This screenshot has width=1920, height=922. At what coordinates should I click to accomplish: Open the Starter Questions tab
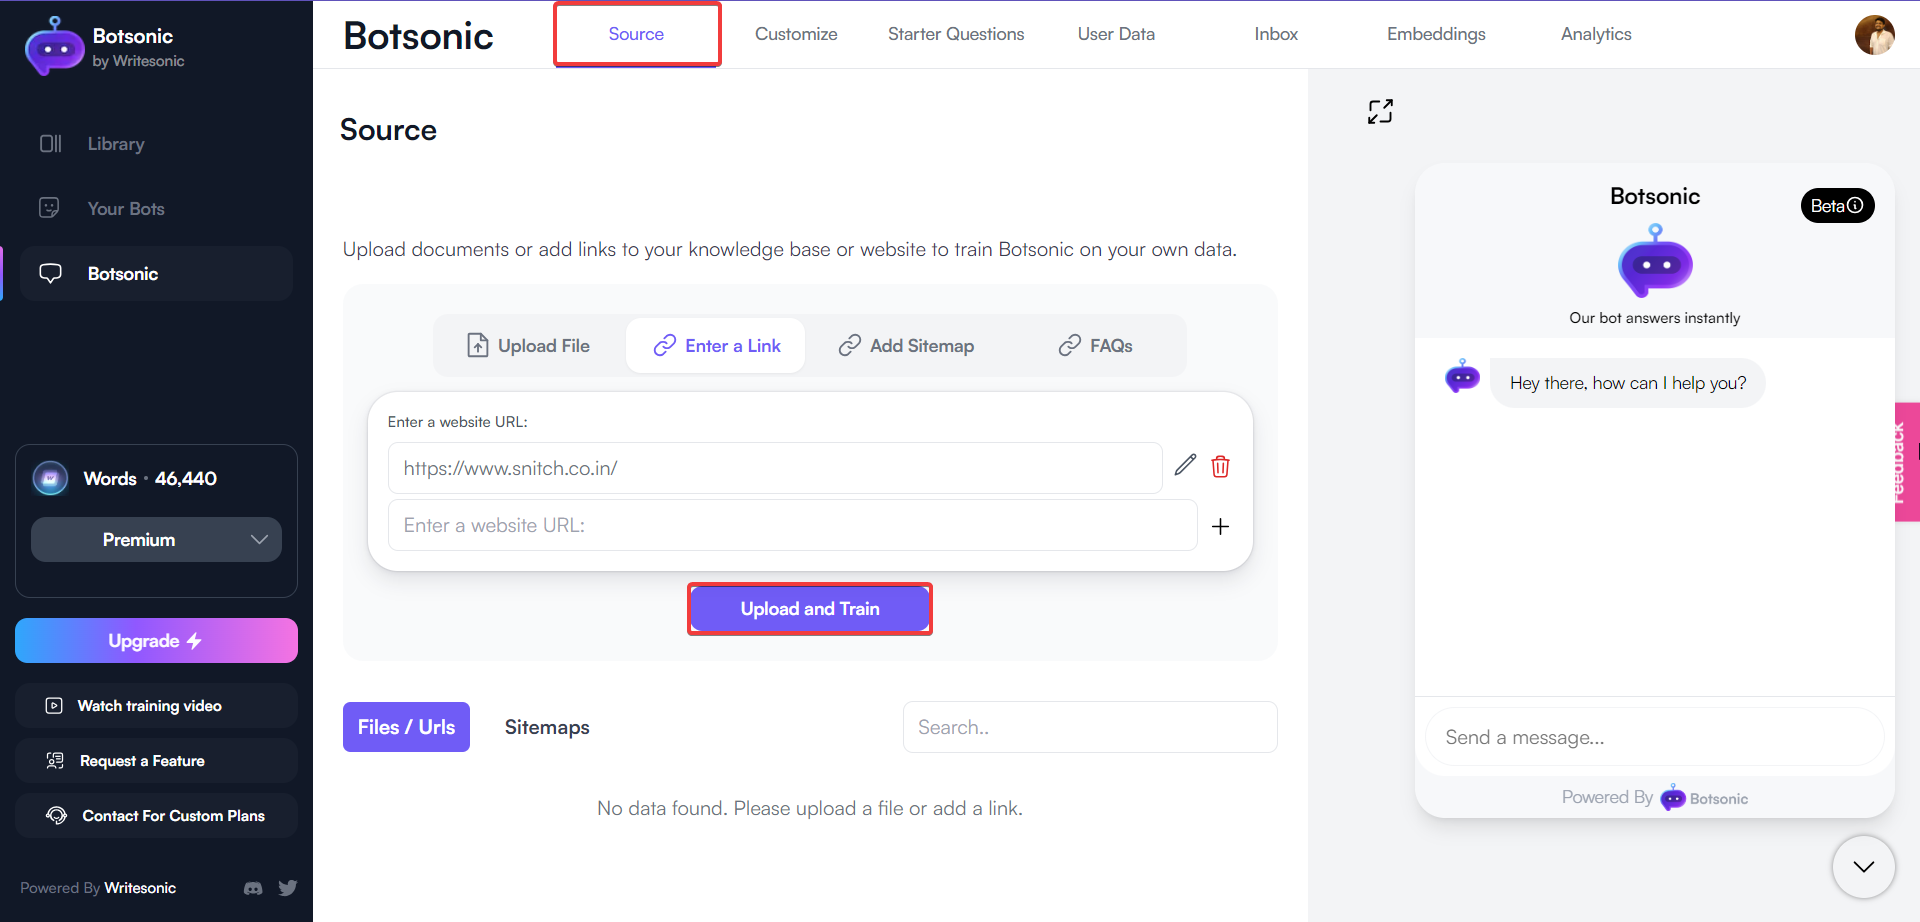coord(955,33)
